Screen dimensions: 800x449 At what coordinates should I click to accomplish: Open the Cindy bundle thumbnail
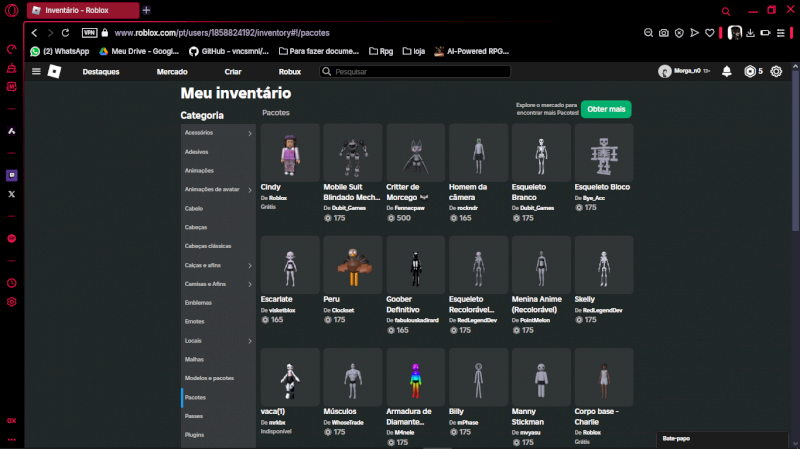290,153
